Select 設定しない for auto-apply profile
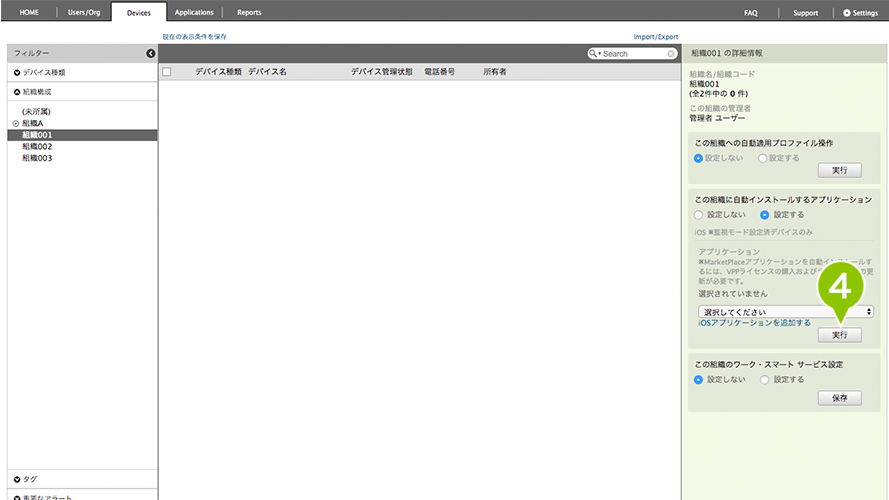 click(698, 158)
